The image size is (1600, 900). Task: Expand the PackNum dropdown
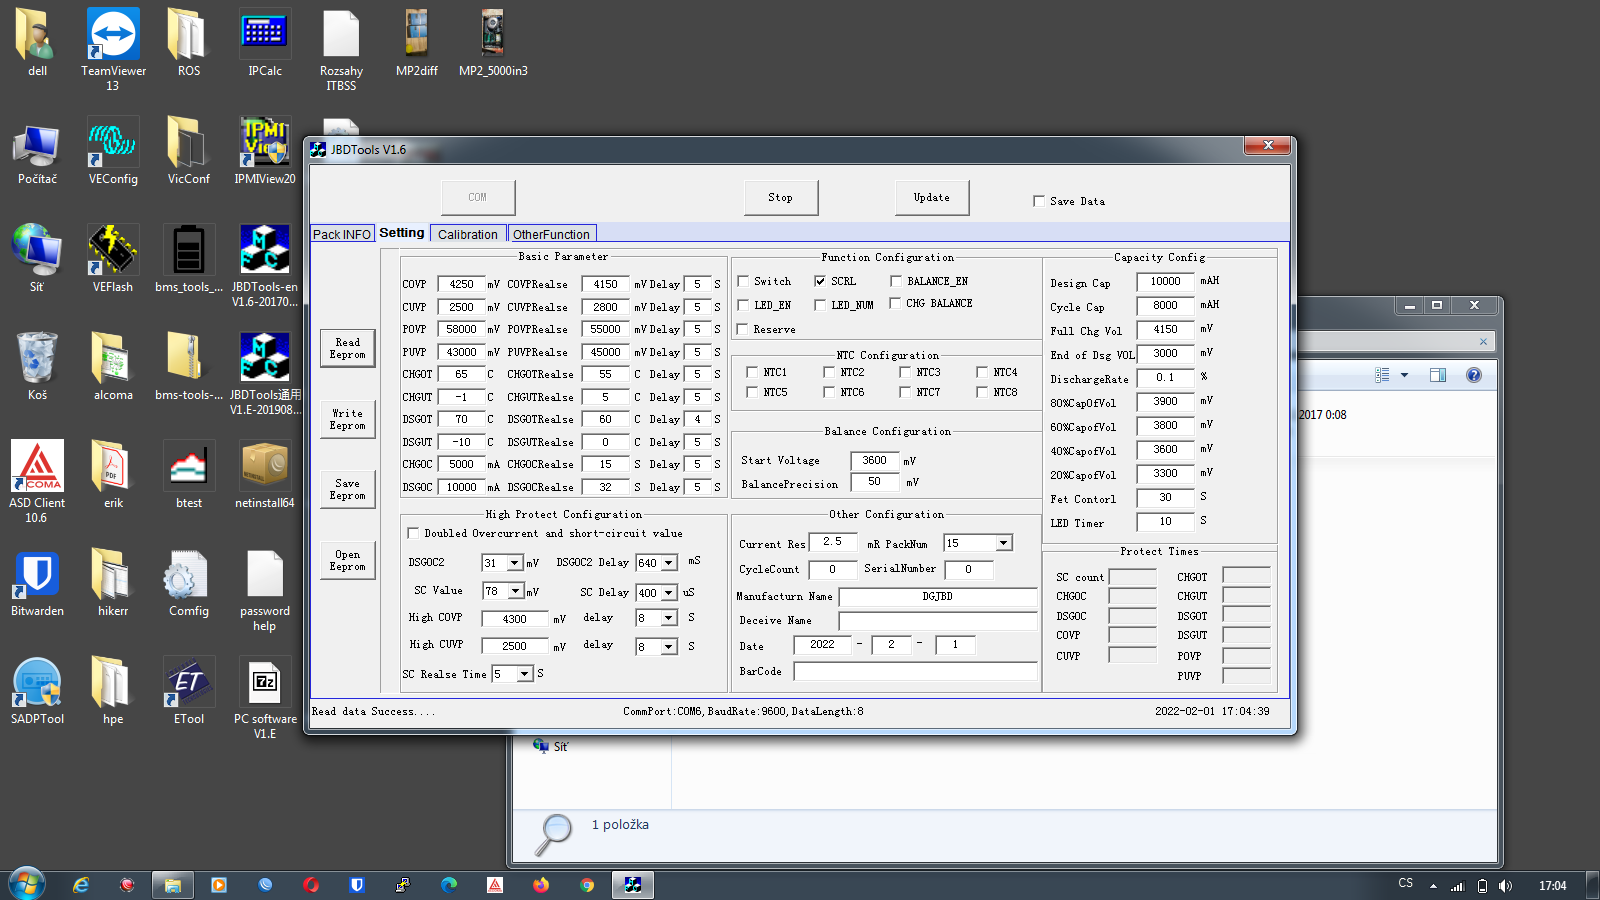[1003, 543]
